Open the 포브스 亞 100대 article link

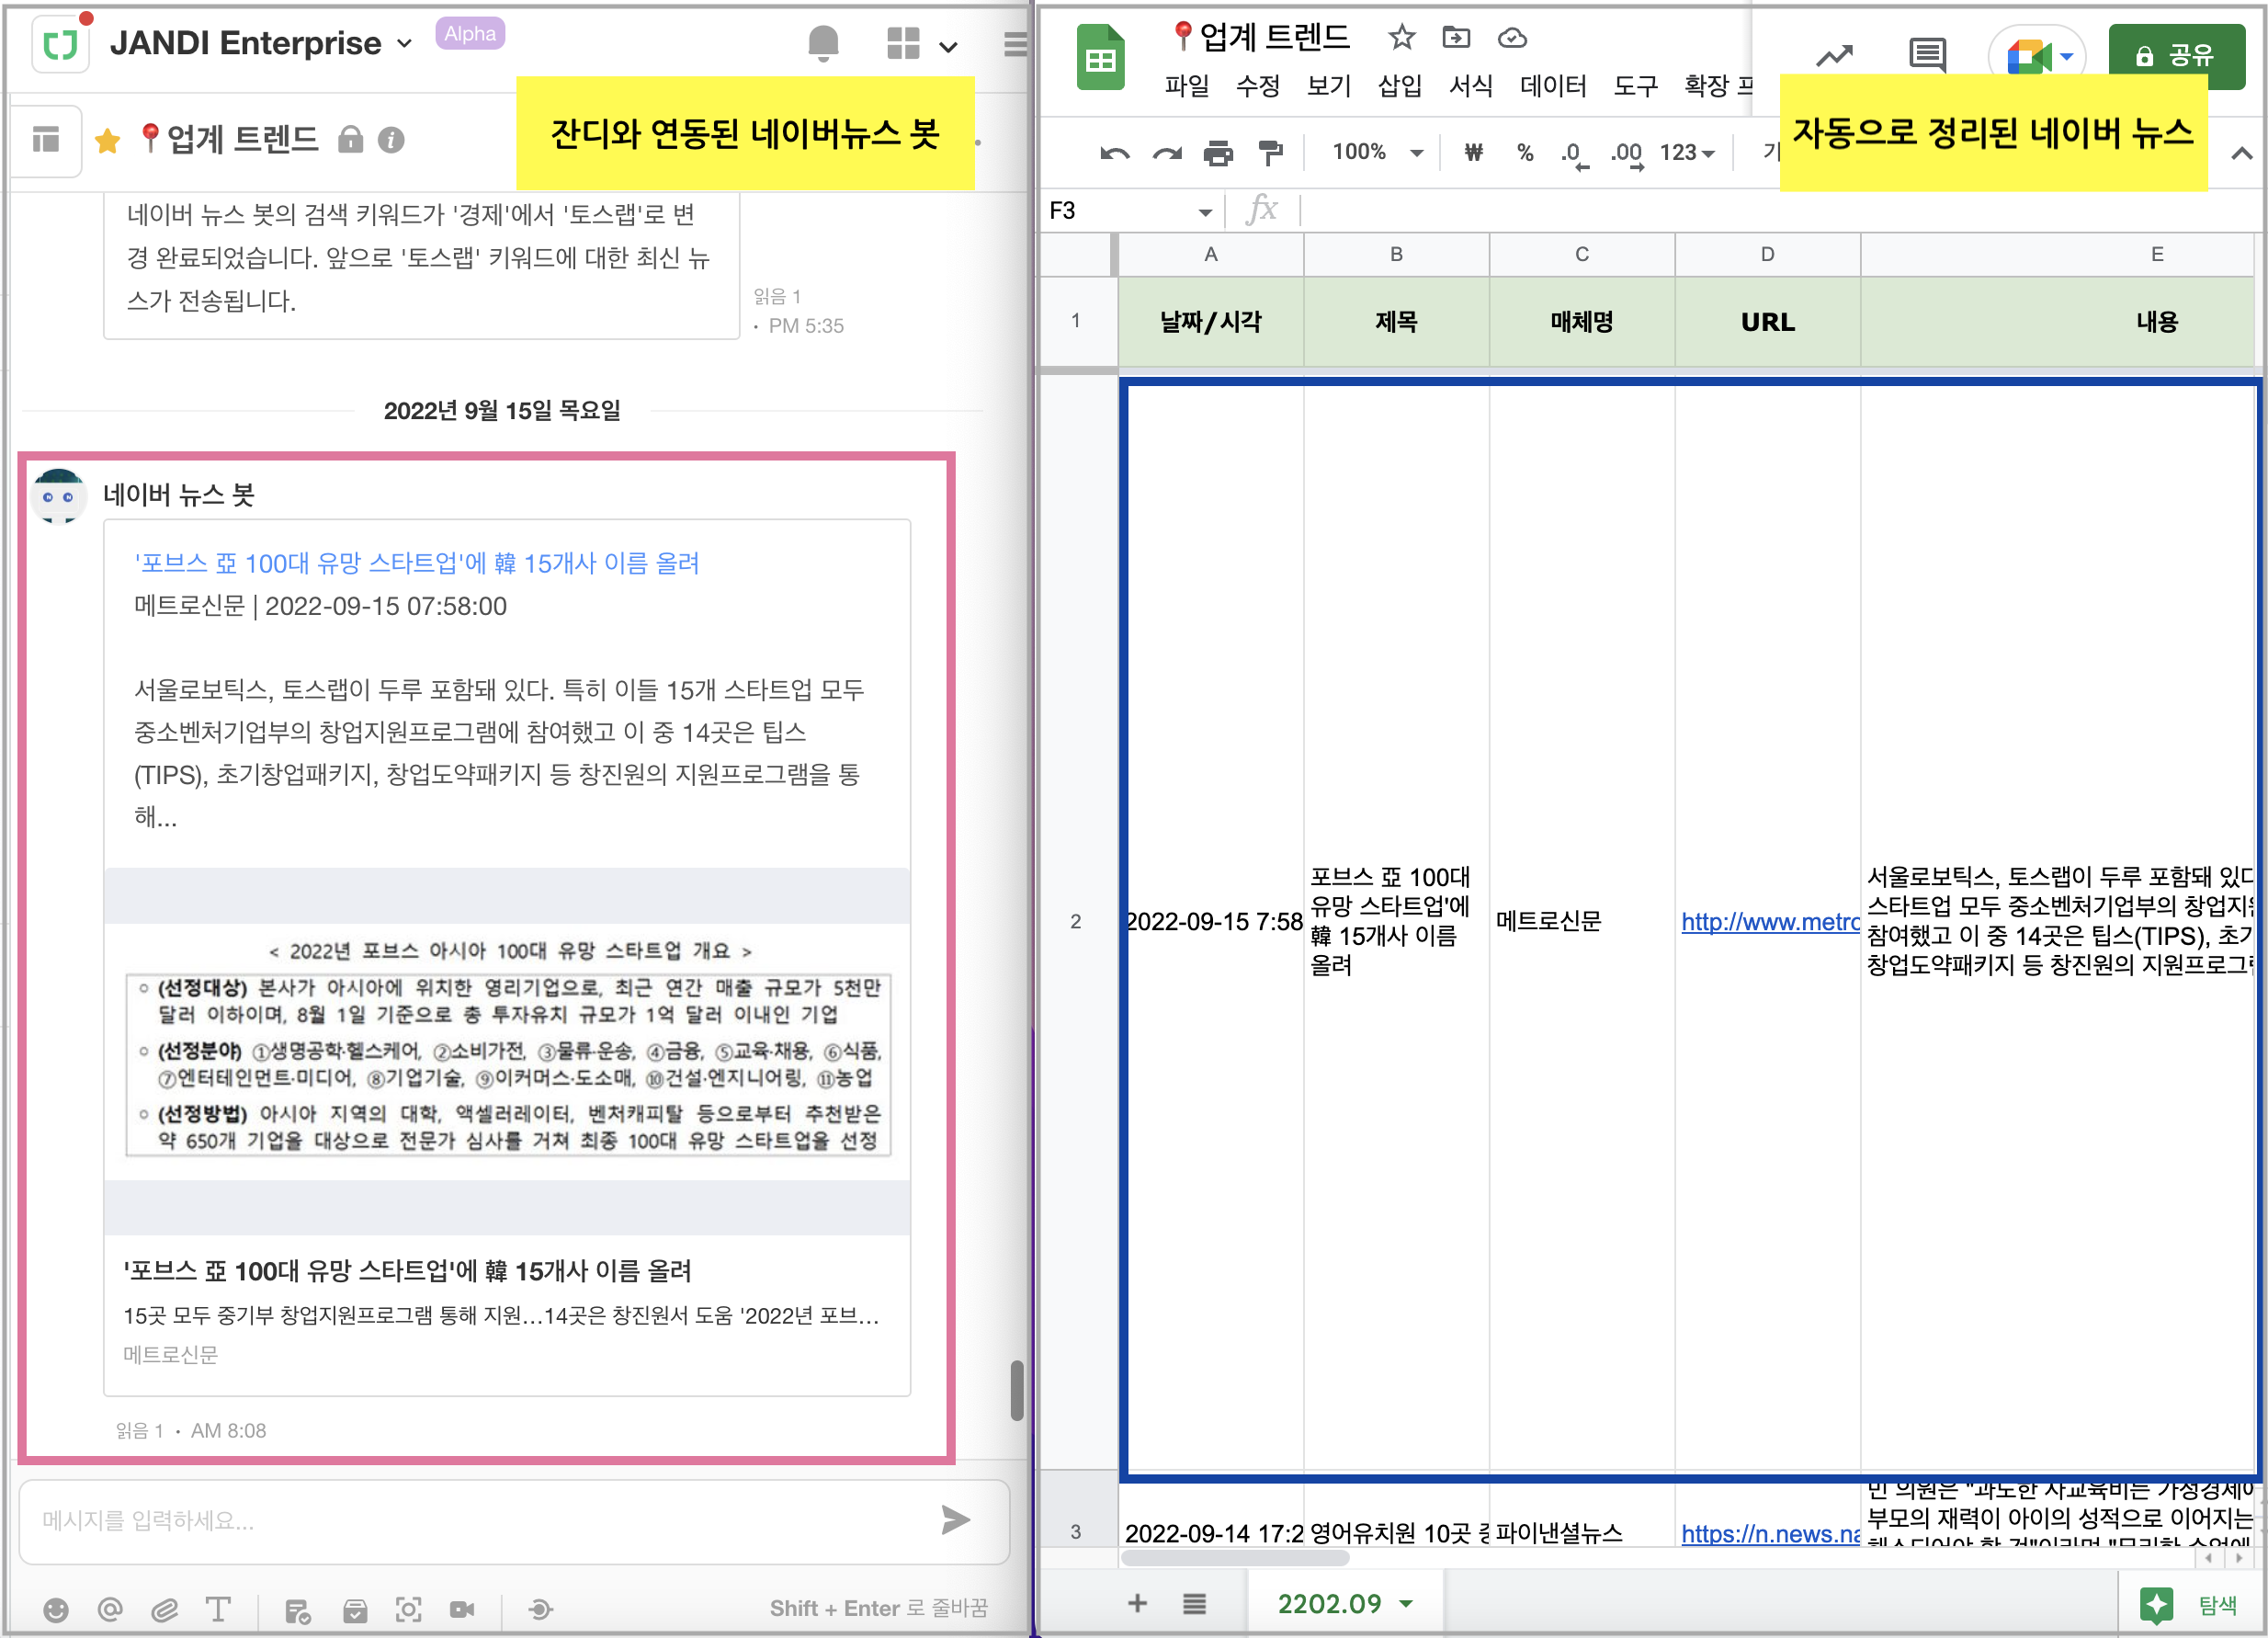coord(417,563)
